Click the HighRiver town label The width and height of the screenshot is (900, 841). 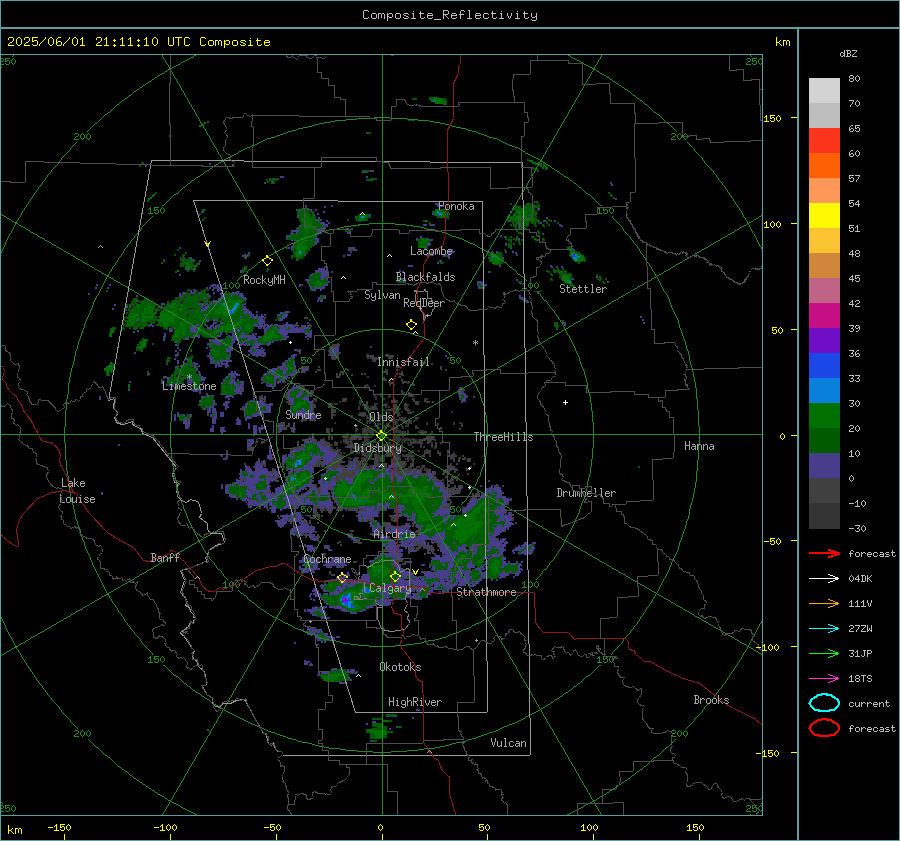point(415,702)
